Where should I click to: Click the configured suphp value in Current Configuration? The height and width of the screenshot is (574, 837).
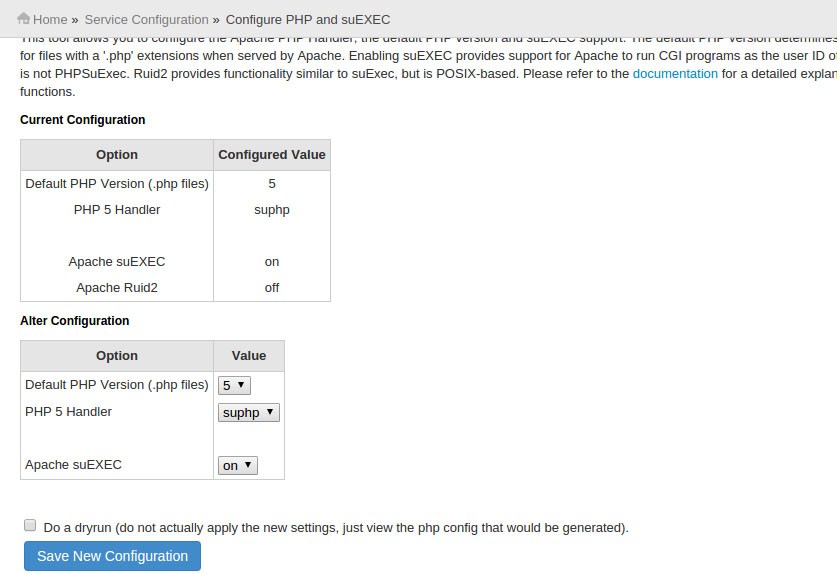[x=272, y=210]
